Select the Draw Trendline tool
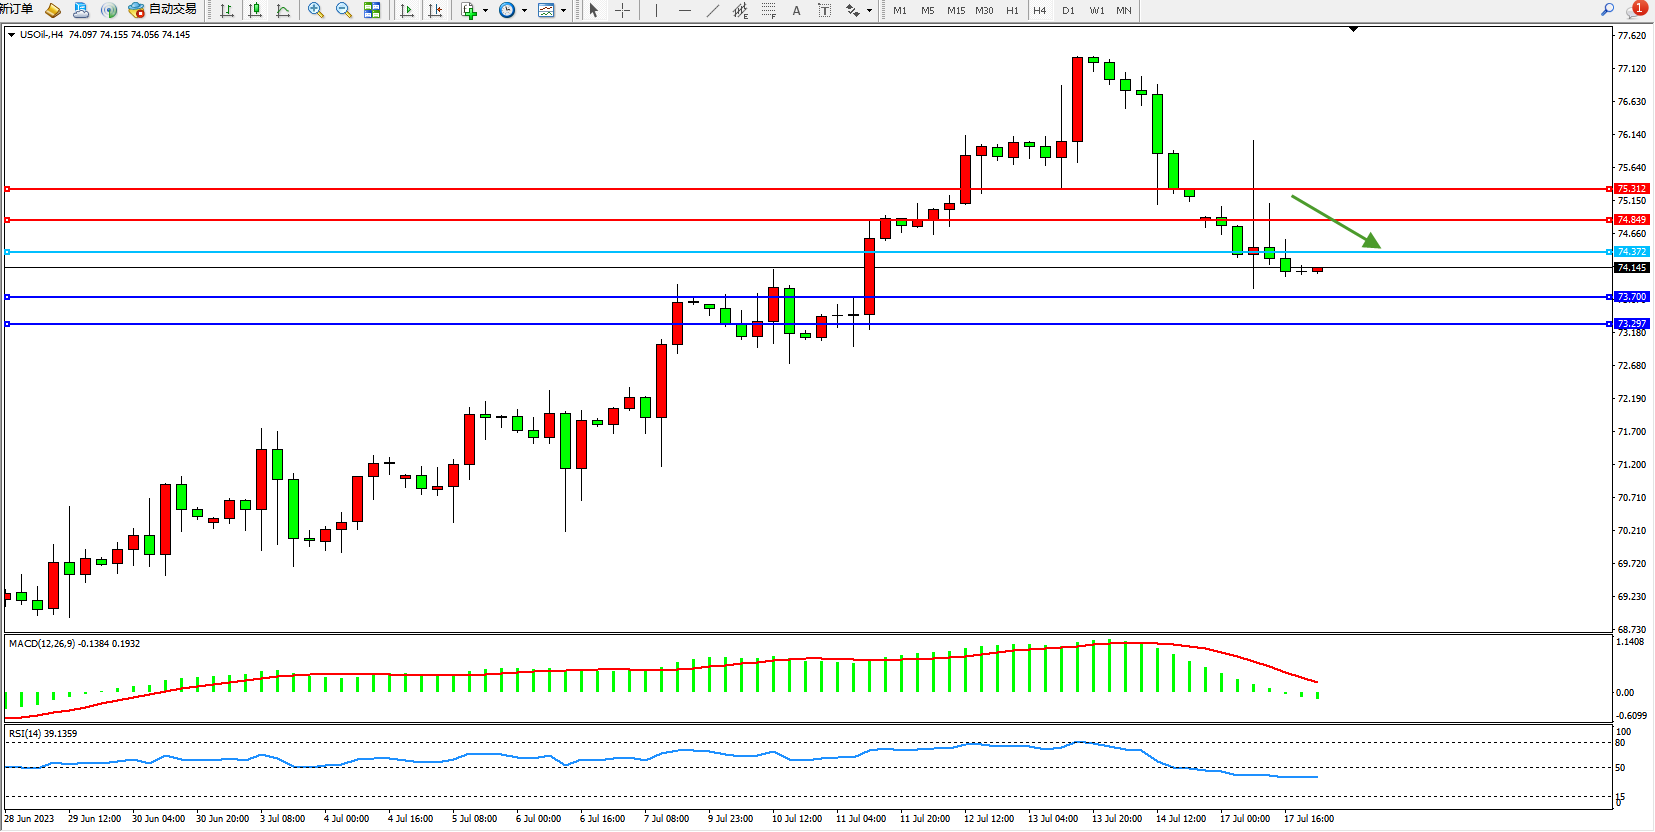The image size is (1655, 832). click(712, 10)
